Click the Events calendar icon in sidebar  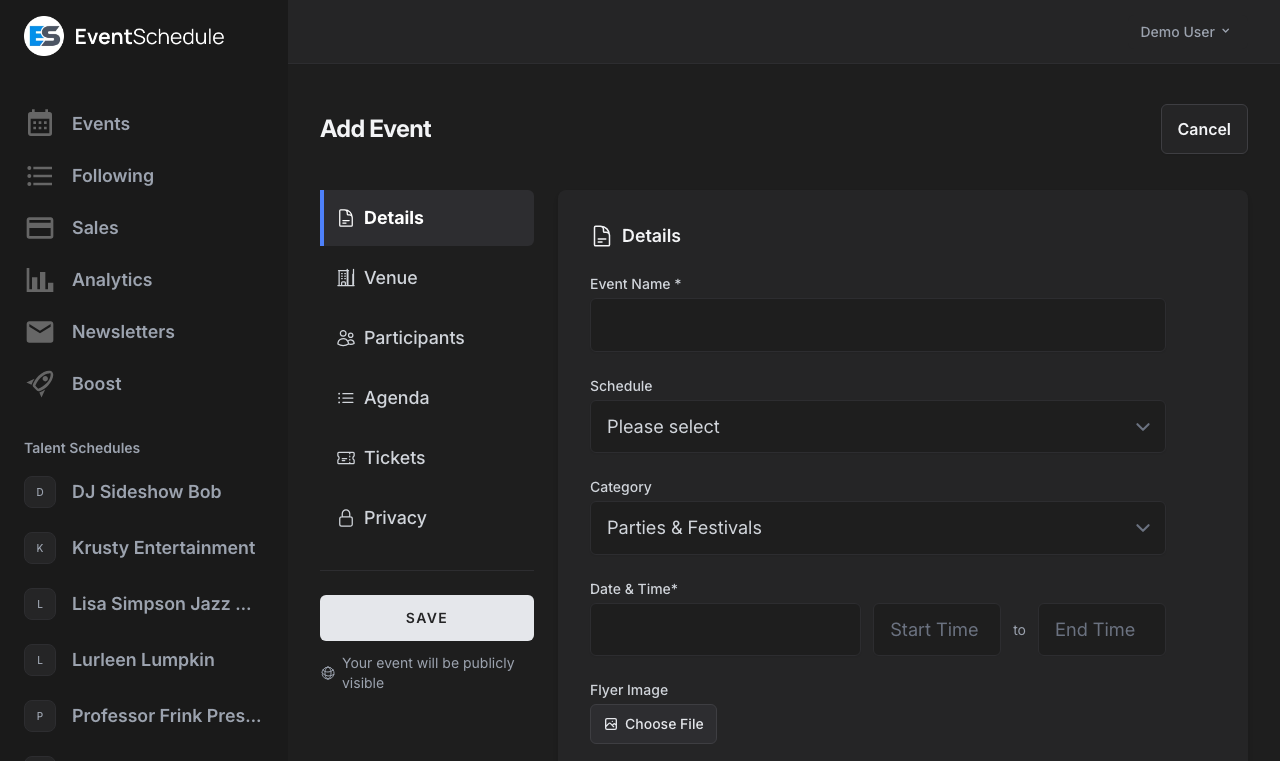coord(40,123)
